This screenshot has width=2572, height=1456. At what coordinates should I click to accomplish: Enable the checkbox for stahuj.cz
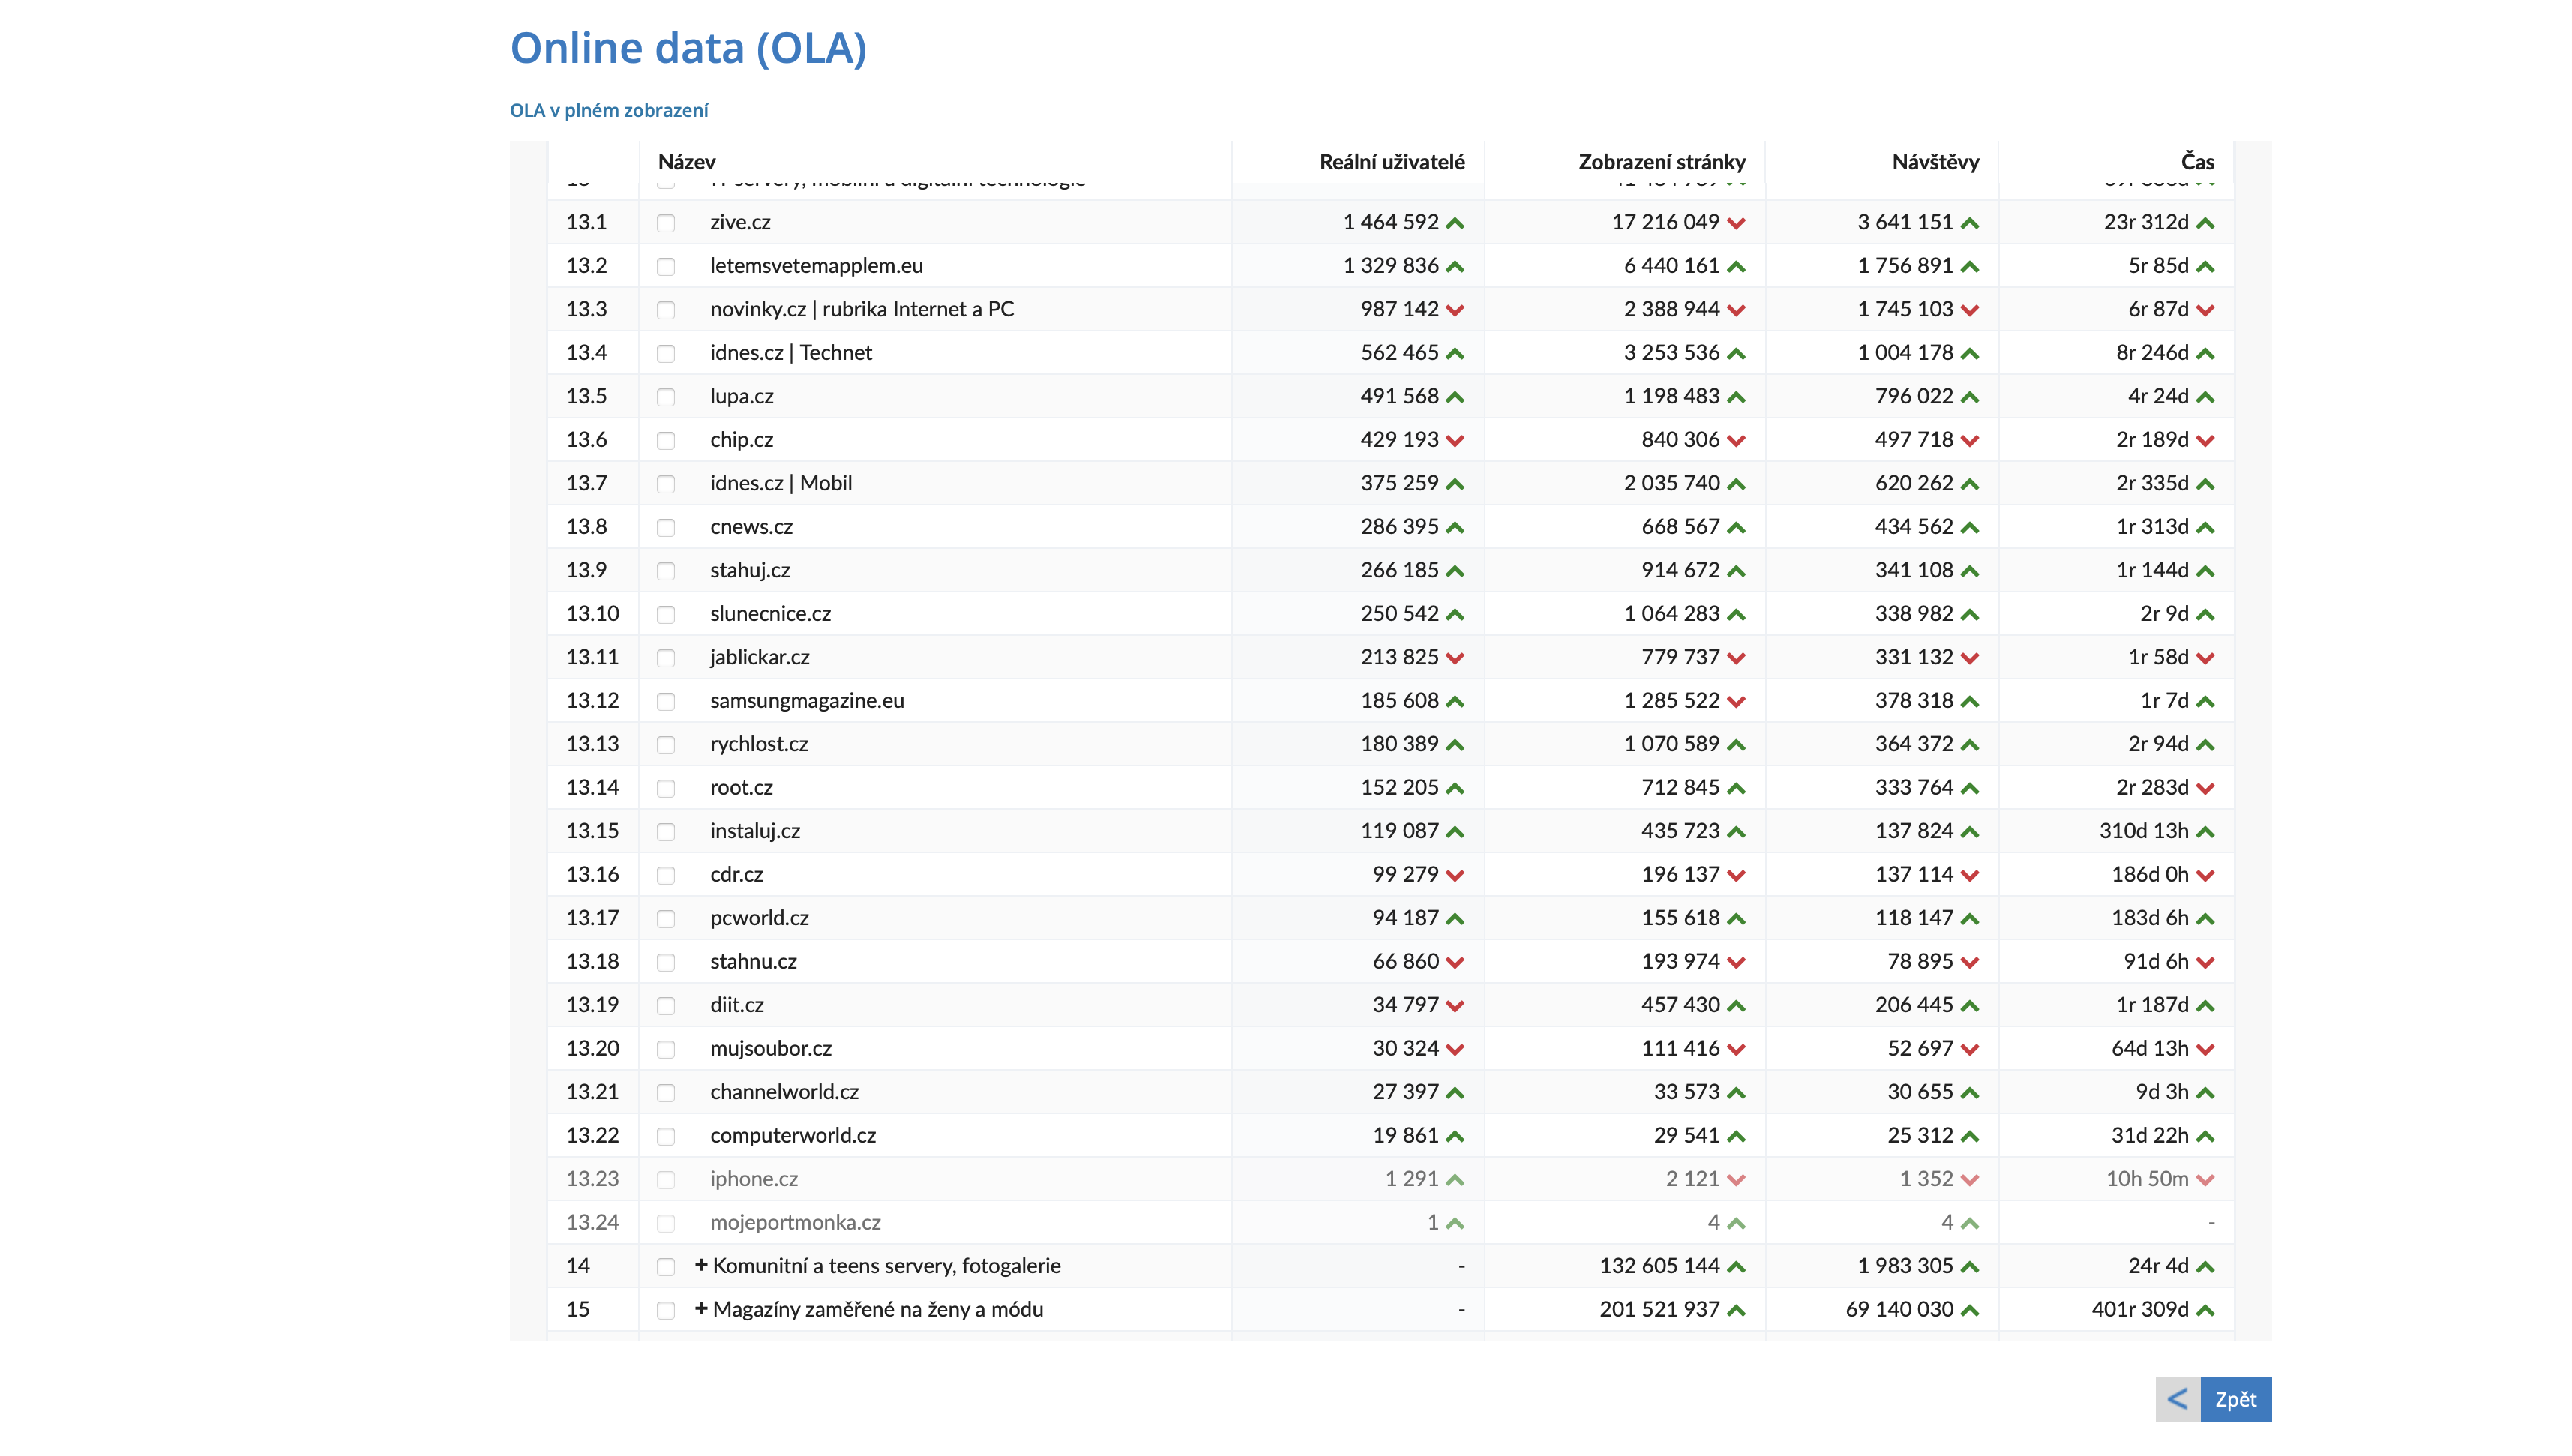point(666,571)
